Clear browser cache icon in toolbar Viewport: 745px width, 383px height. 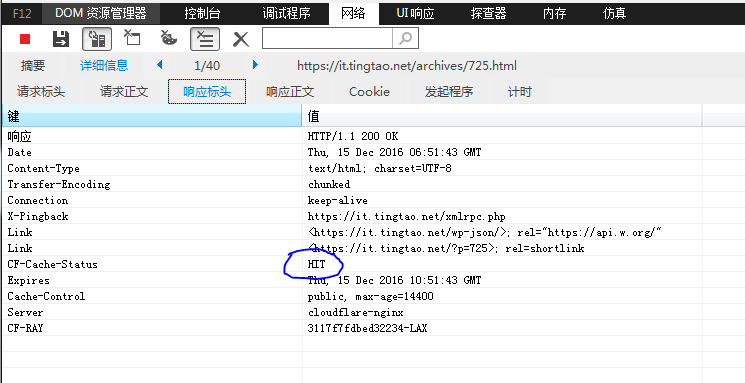coord(132,38)
